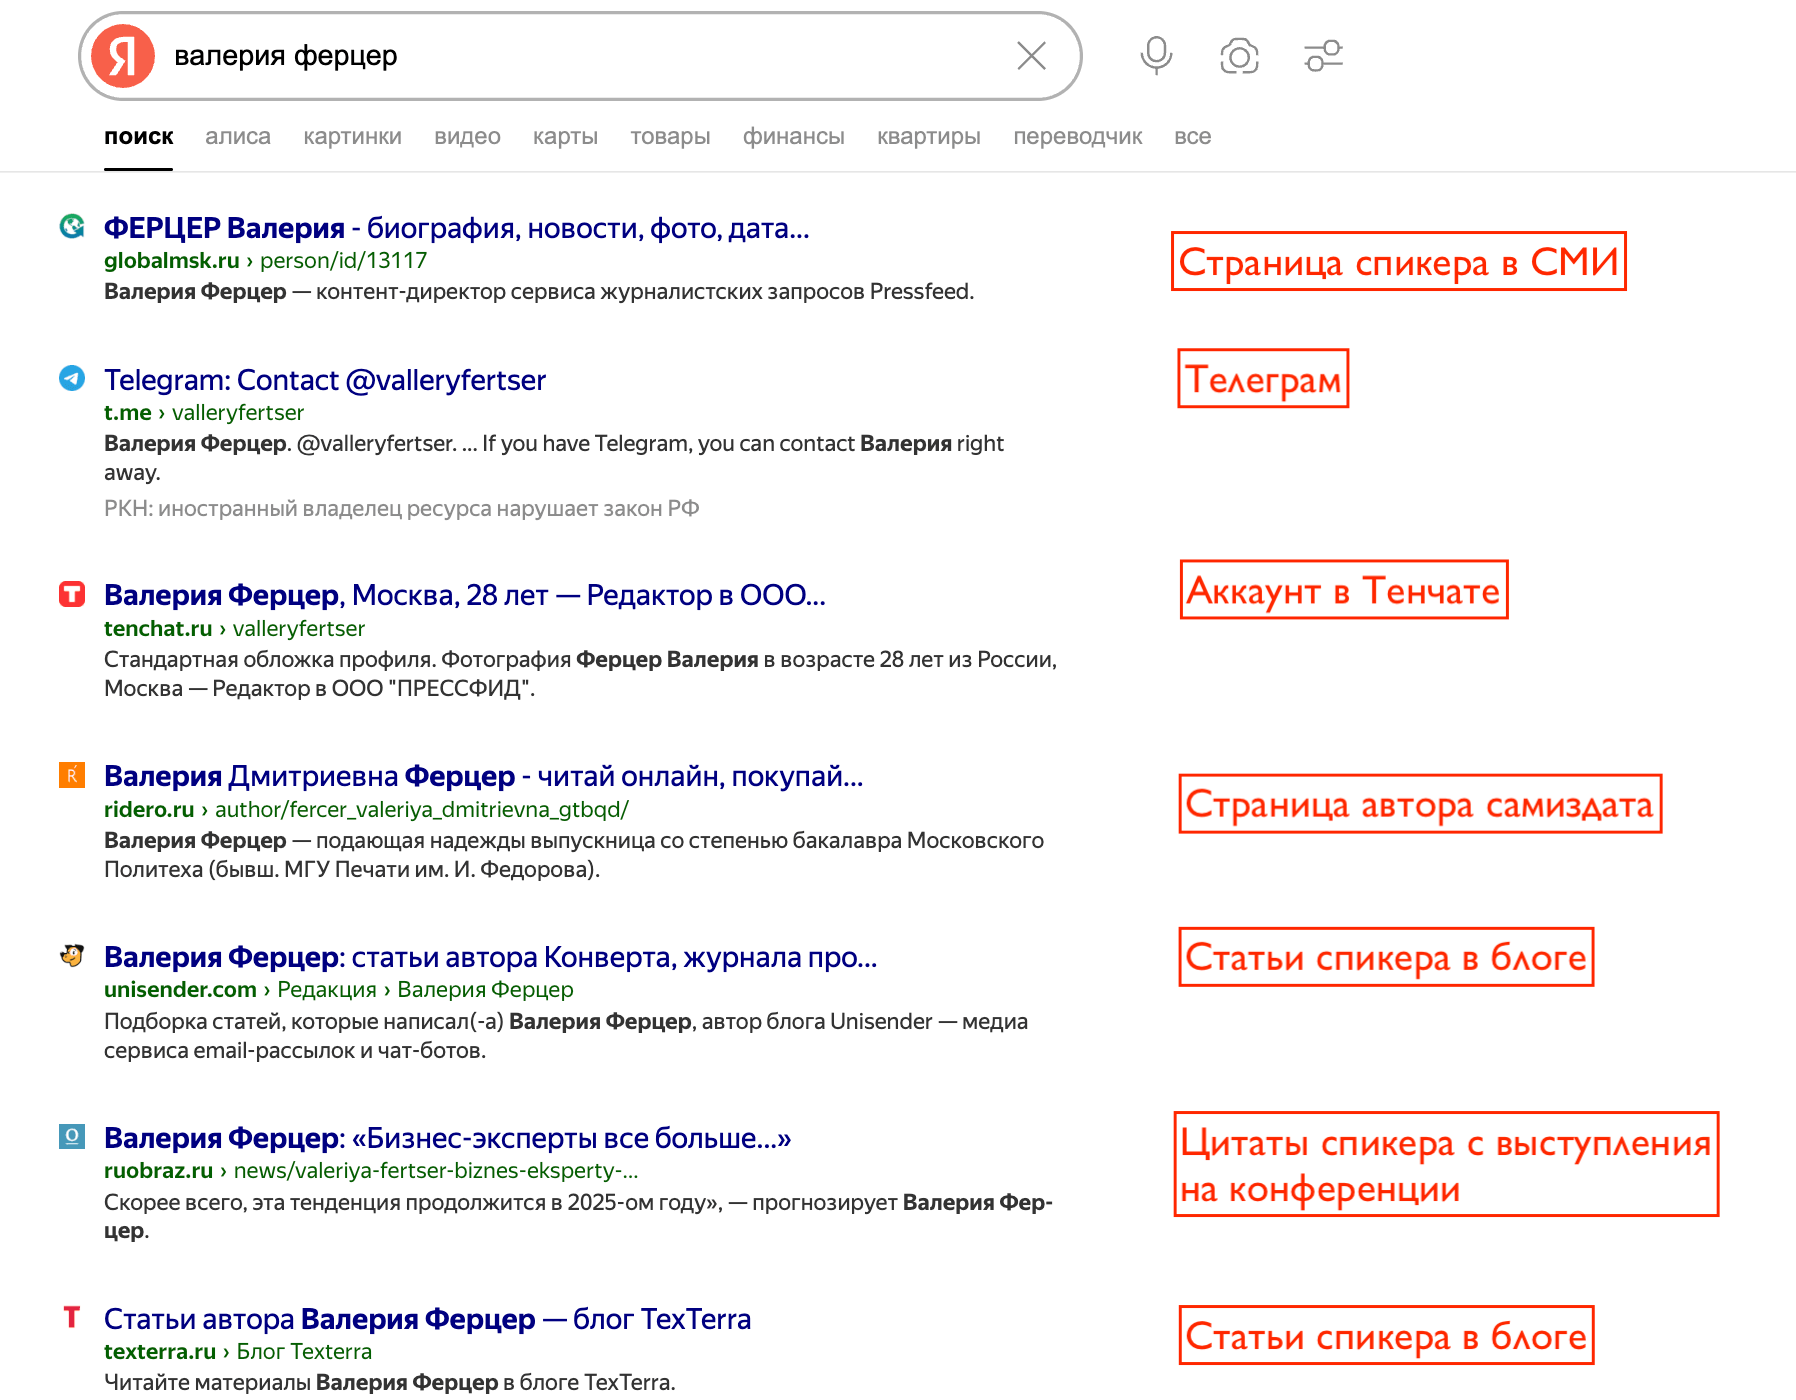The width and height of the screenshot is (1796, 1400).
Task: Open search settings sliders icon
Action: point(1323,56)
